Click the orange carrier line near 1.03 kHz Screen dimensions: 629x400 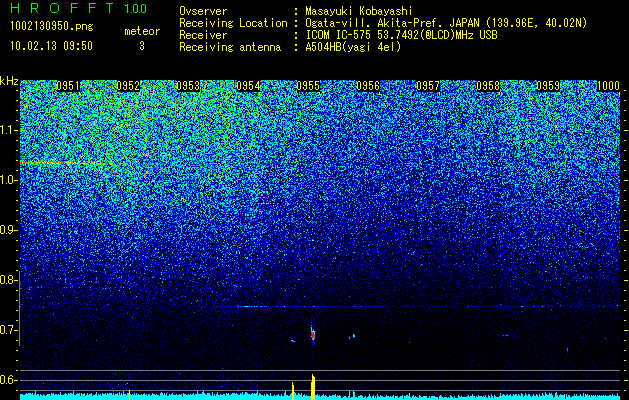tap(68, 163)
